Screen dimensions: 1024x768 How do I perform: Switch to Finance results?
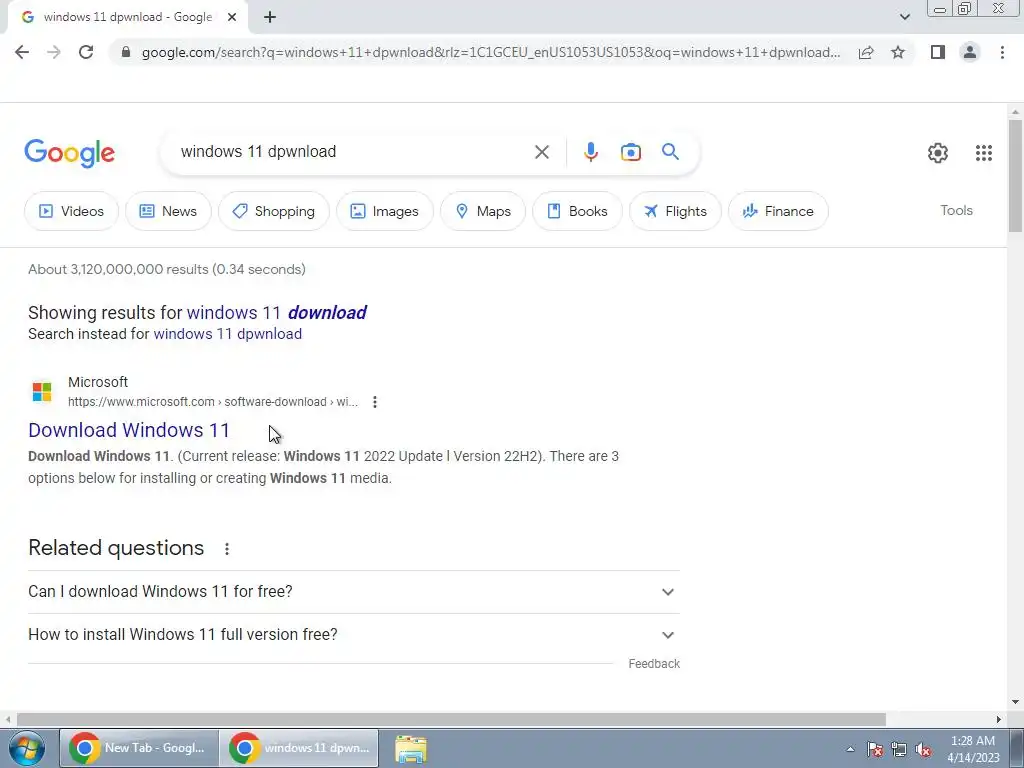[778, 211]
